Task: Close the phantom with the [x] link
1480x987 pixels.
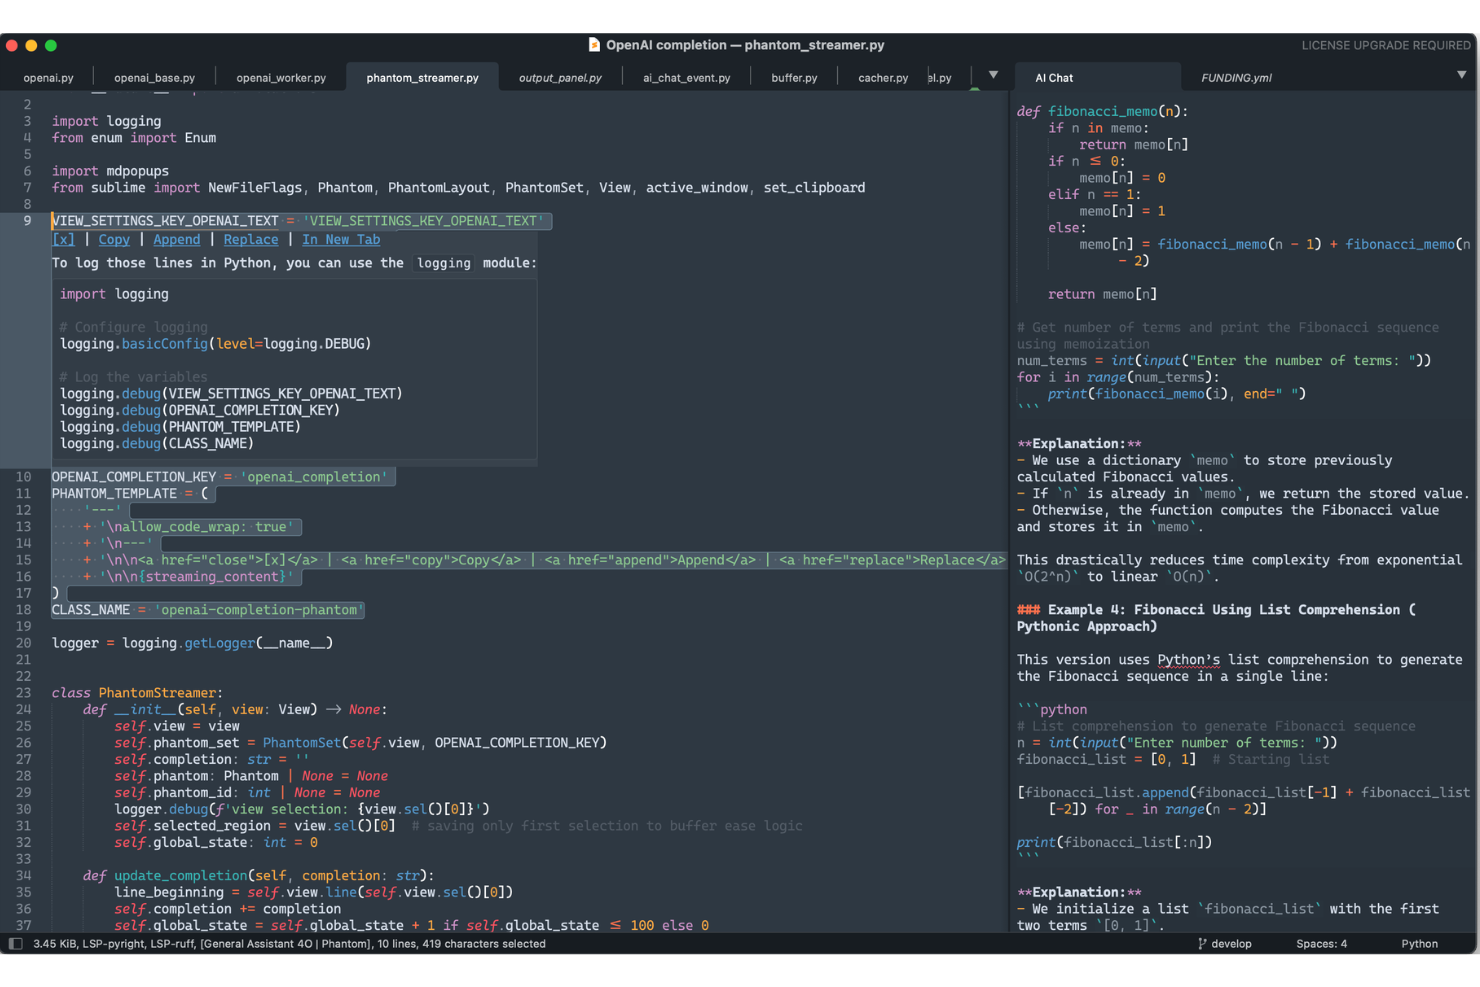Action: pyautogui.click(x=63, y=239)
